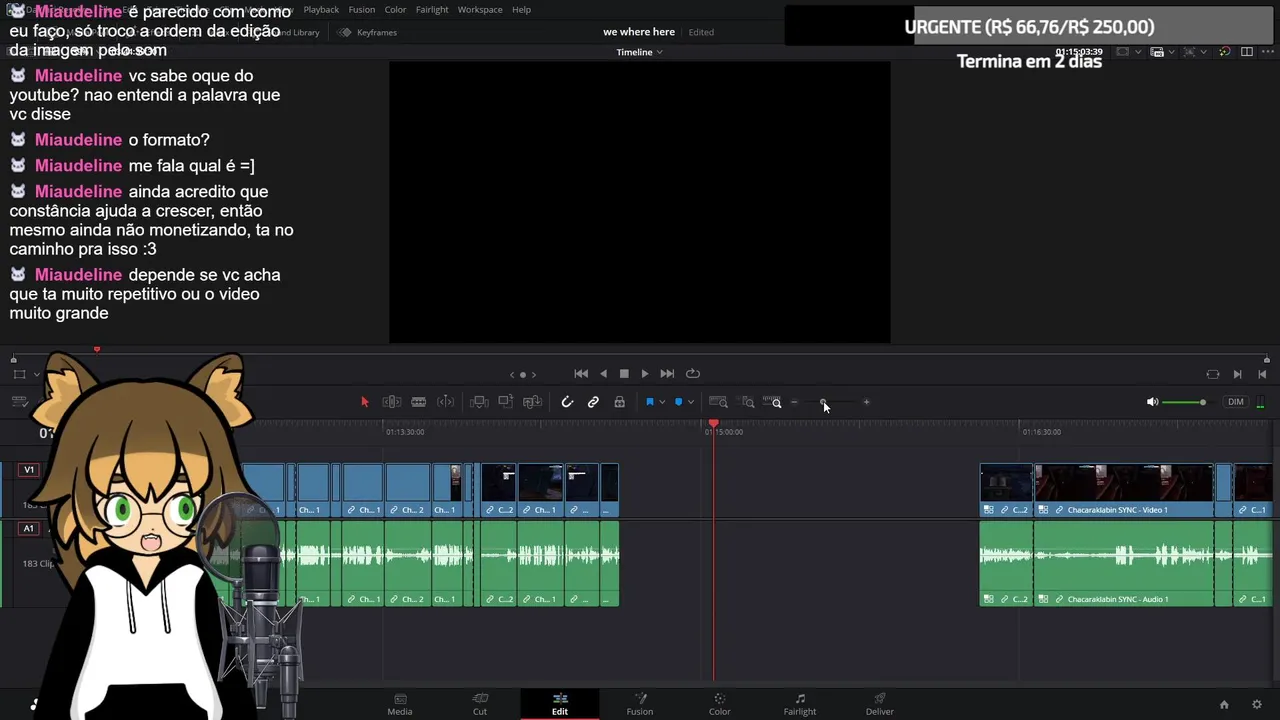This screenshot has width=1280, height=720.
Task: Open the Fairlight menu in the menu bar
Action: click(x=432, y=9)
